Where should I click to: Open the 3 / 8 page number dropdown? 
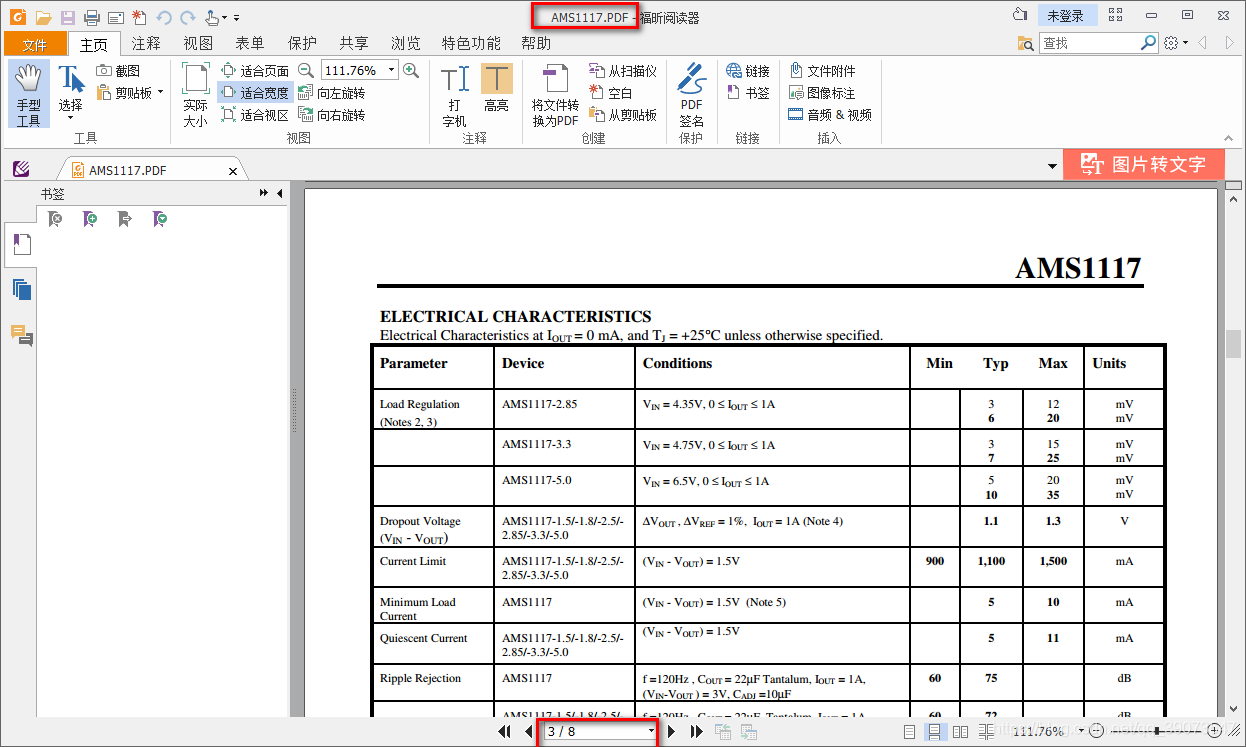652,732
